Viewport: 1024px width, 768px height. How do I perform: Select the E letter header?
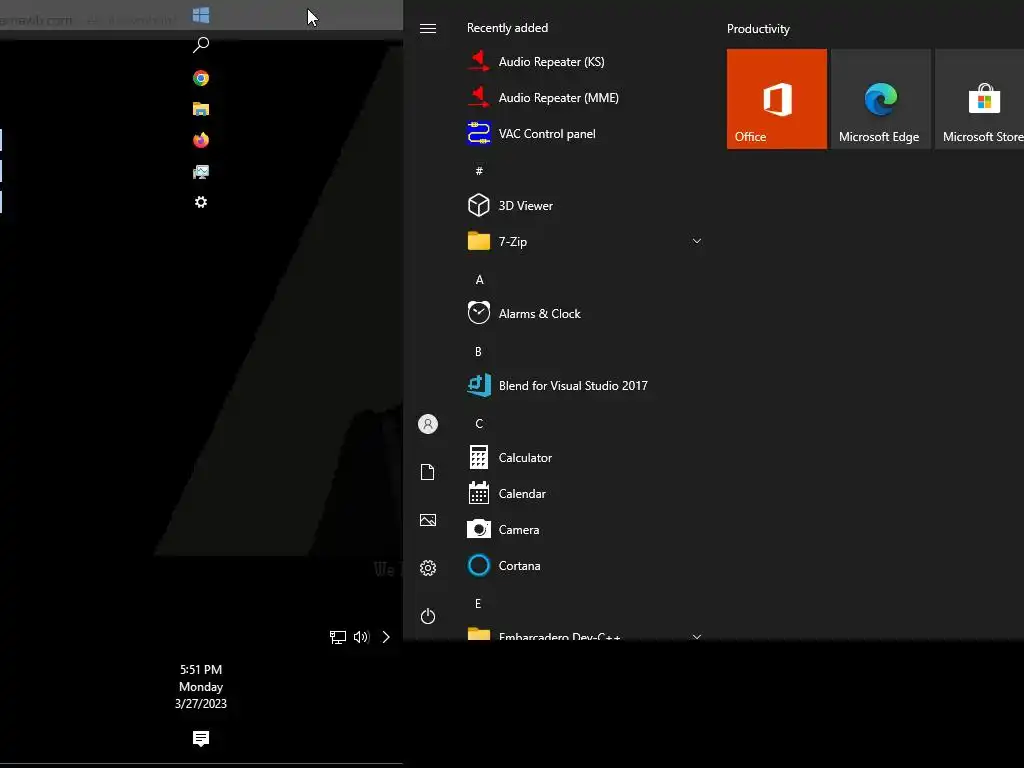[x=478, y=603]
